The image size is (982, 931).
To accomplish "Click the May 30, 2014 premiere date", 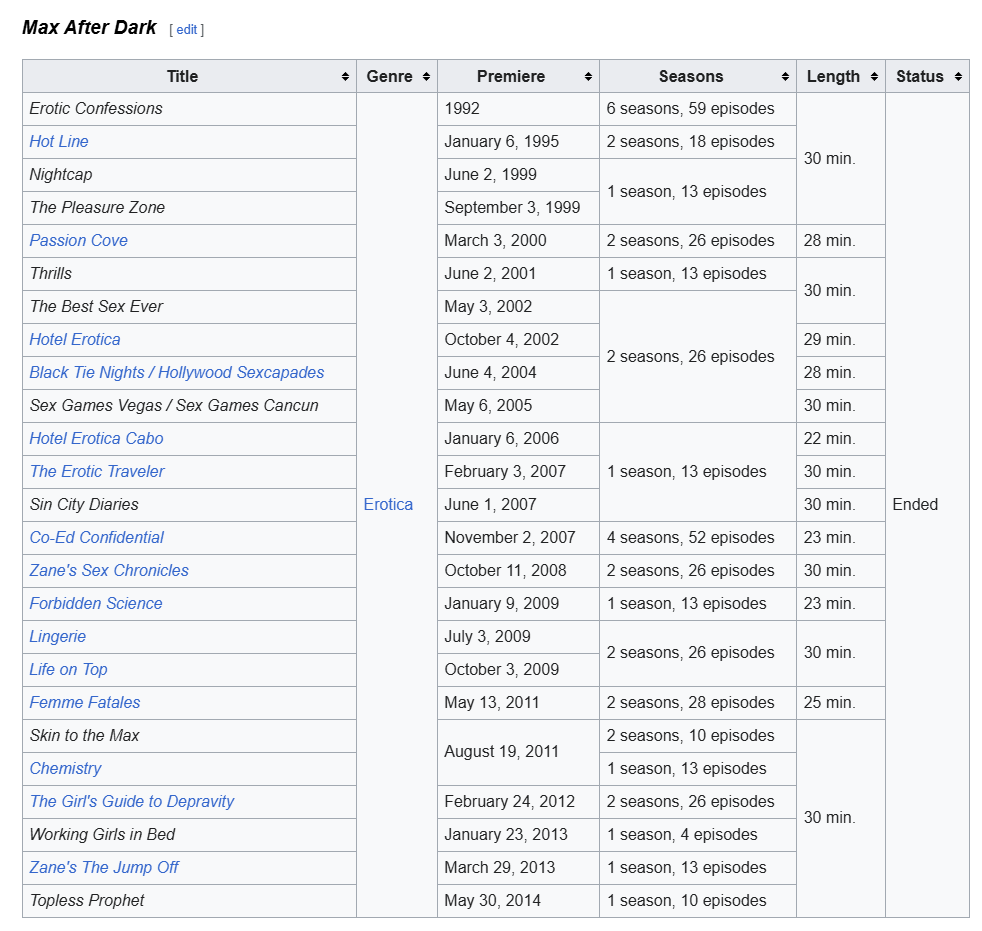I will point(492,900).
